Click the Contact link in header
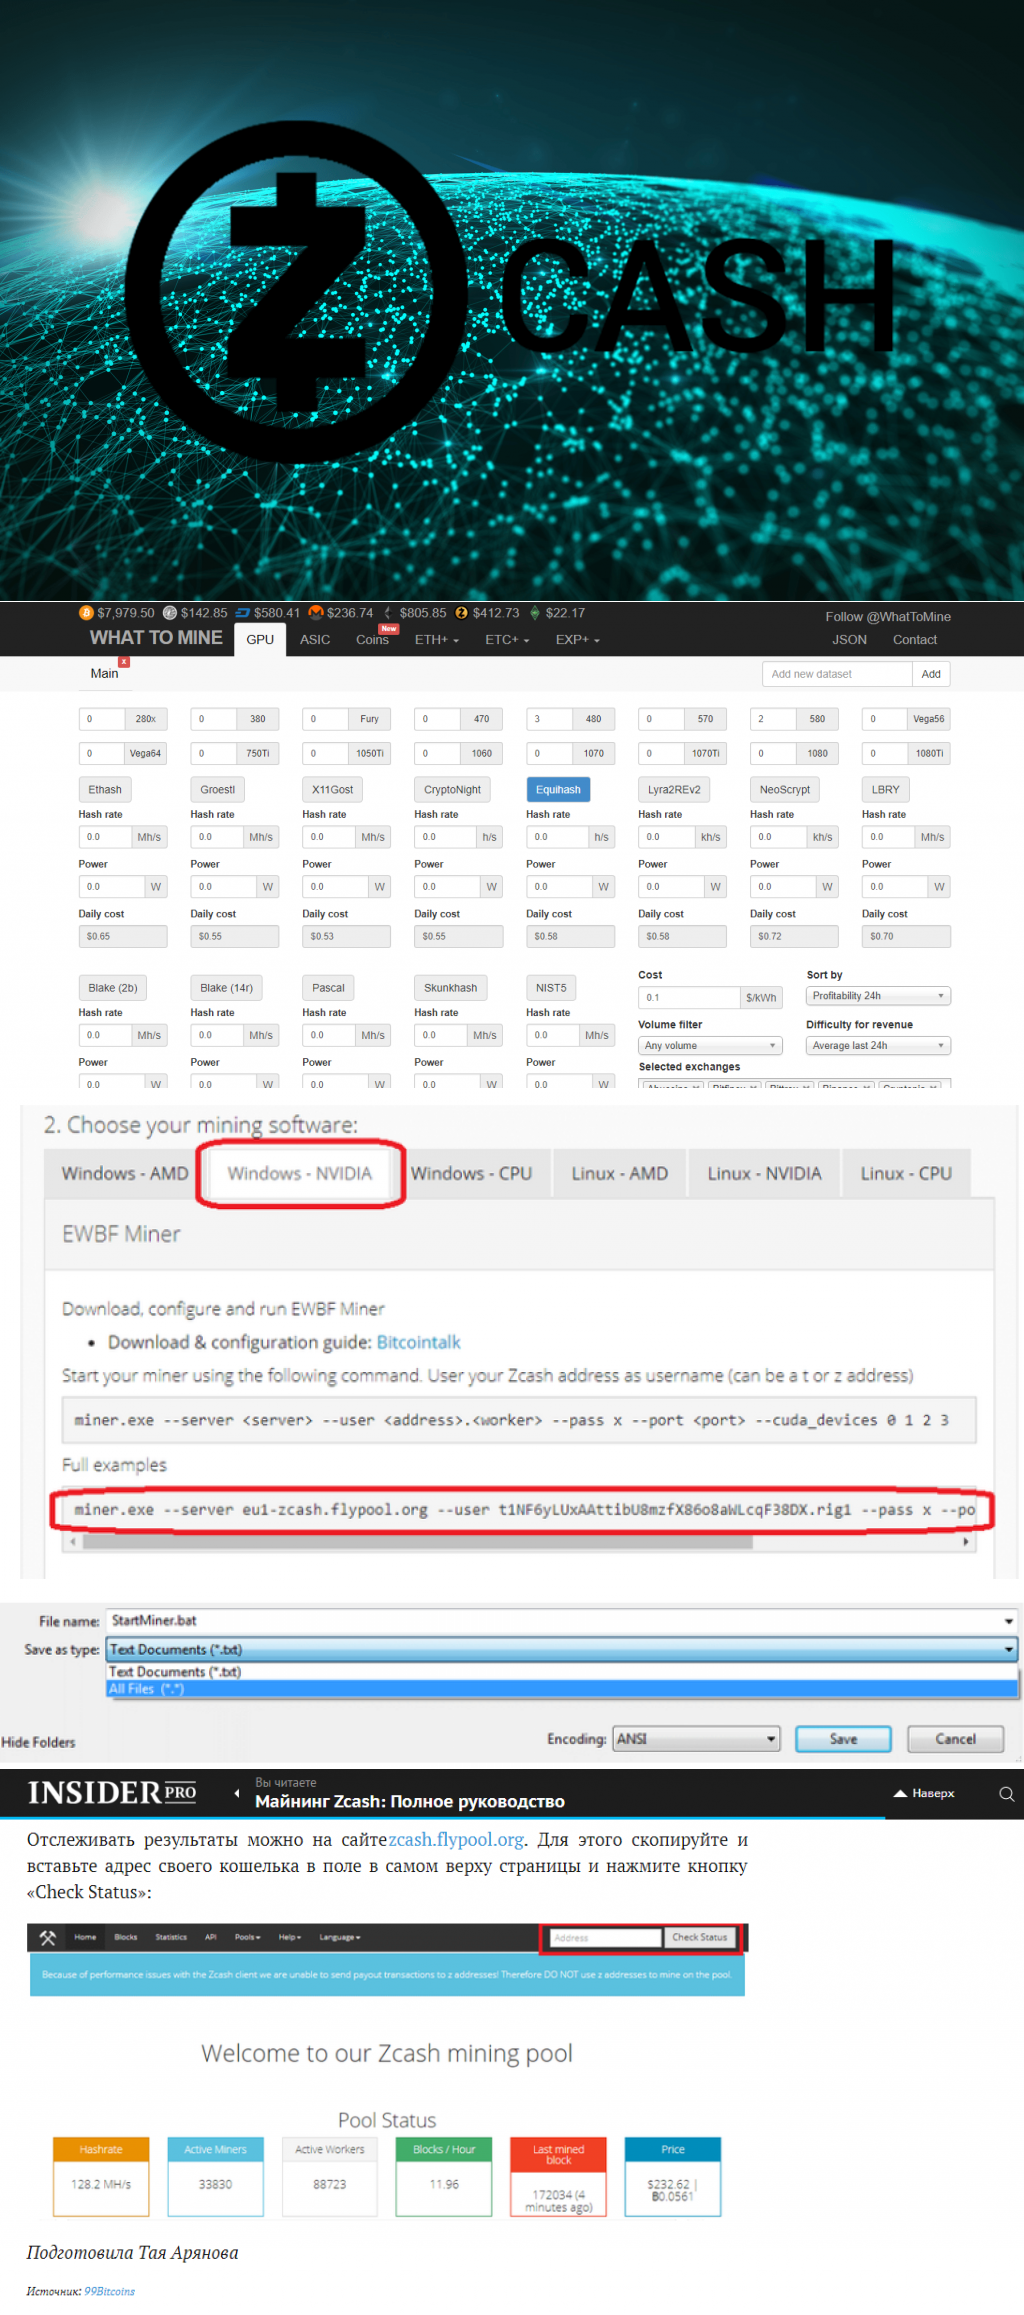Screen dimensions: 1024x2315 pos(915,640)
